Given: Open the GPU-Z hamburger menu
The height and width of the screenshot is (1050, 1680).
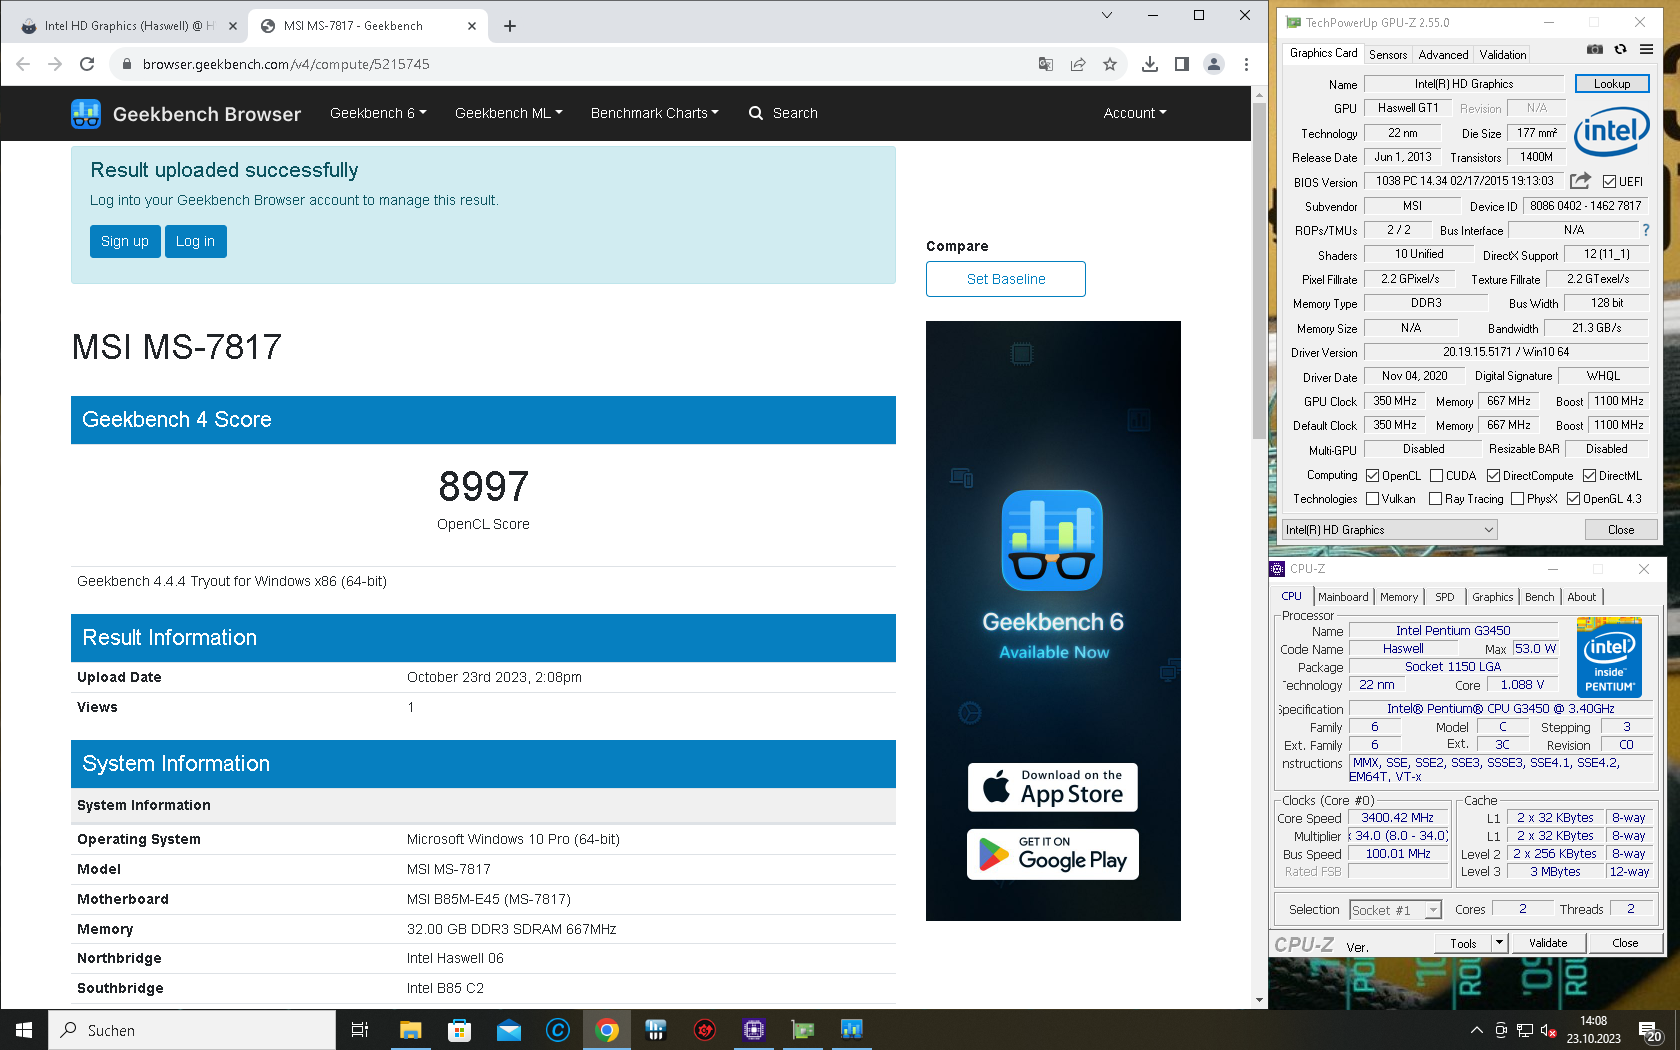Looking at the screenshot, I should [x=1646, y=50].
